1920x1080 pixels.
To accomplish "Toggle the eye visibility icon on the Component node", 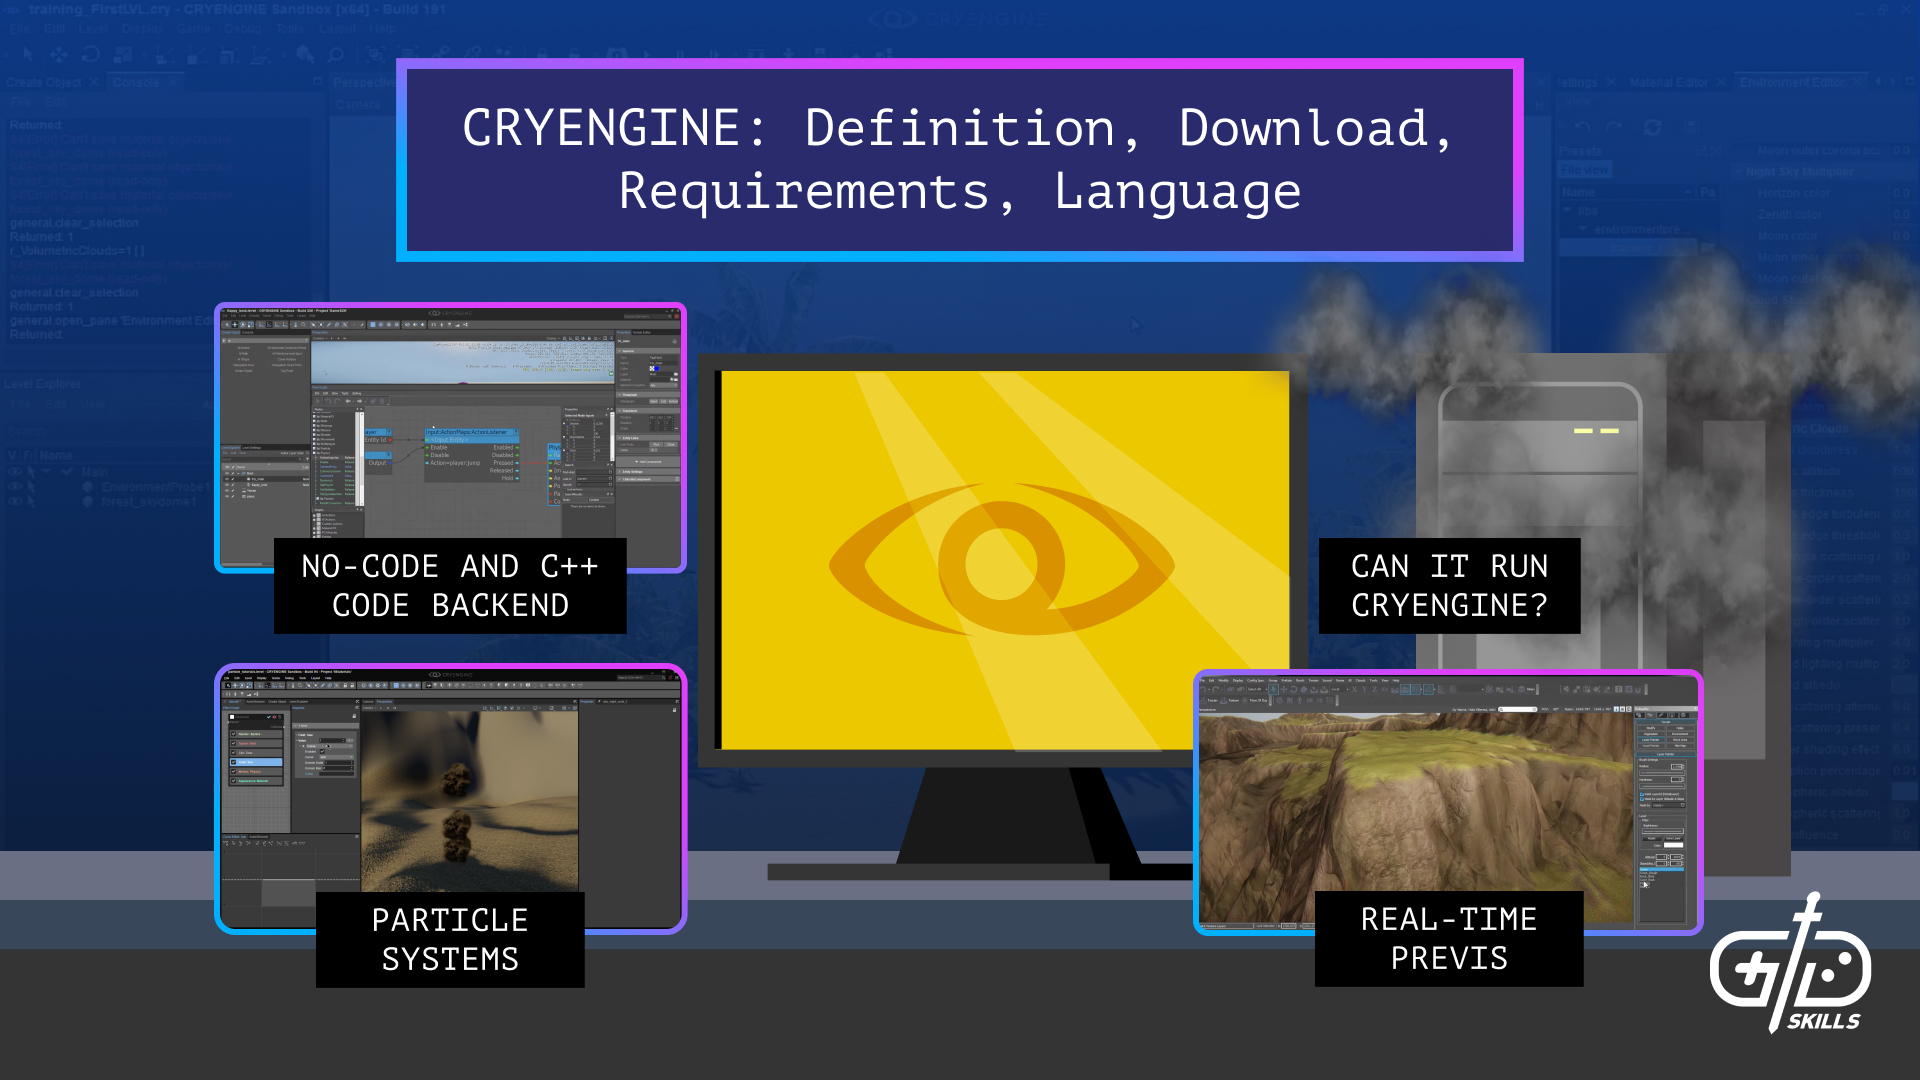I will point(274,717).
